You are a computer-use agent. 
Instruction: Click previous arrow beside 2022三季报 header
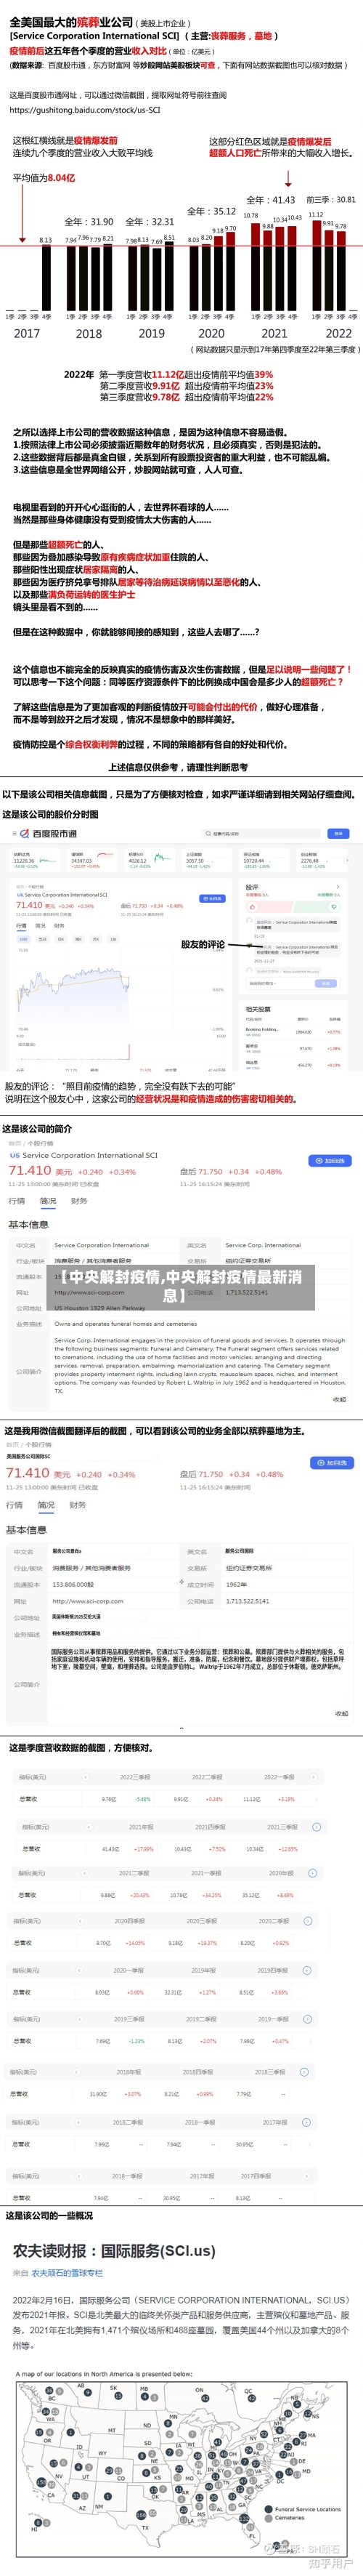(85, 1777)
